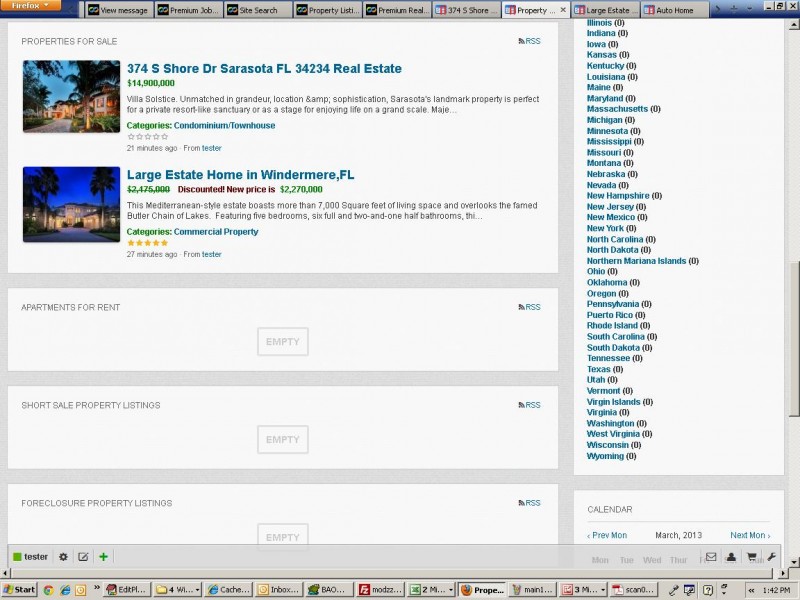Switch to the FileZilla modzz taskbar button
800x600 pixels.
click(380, 590)
